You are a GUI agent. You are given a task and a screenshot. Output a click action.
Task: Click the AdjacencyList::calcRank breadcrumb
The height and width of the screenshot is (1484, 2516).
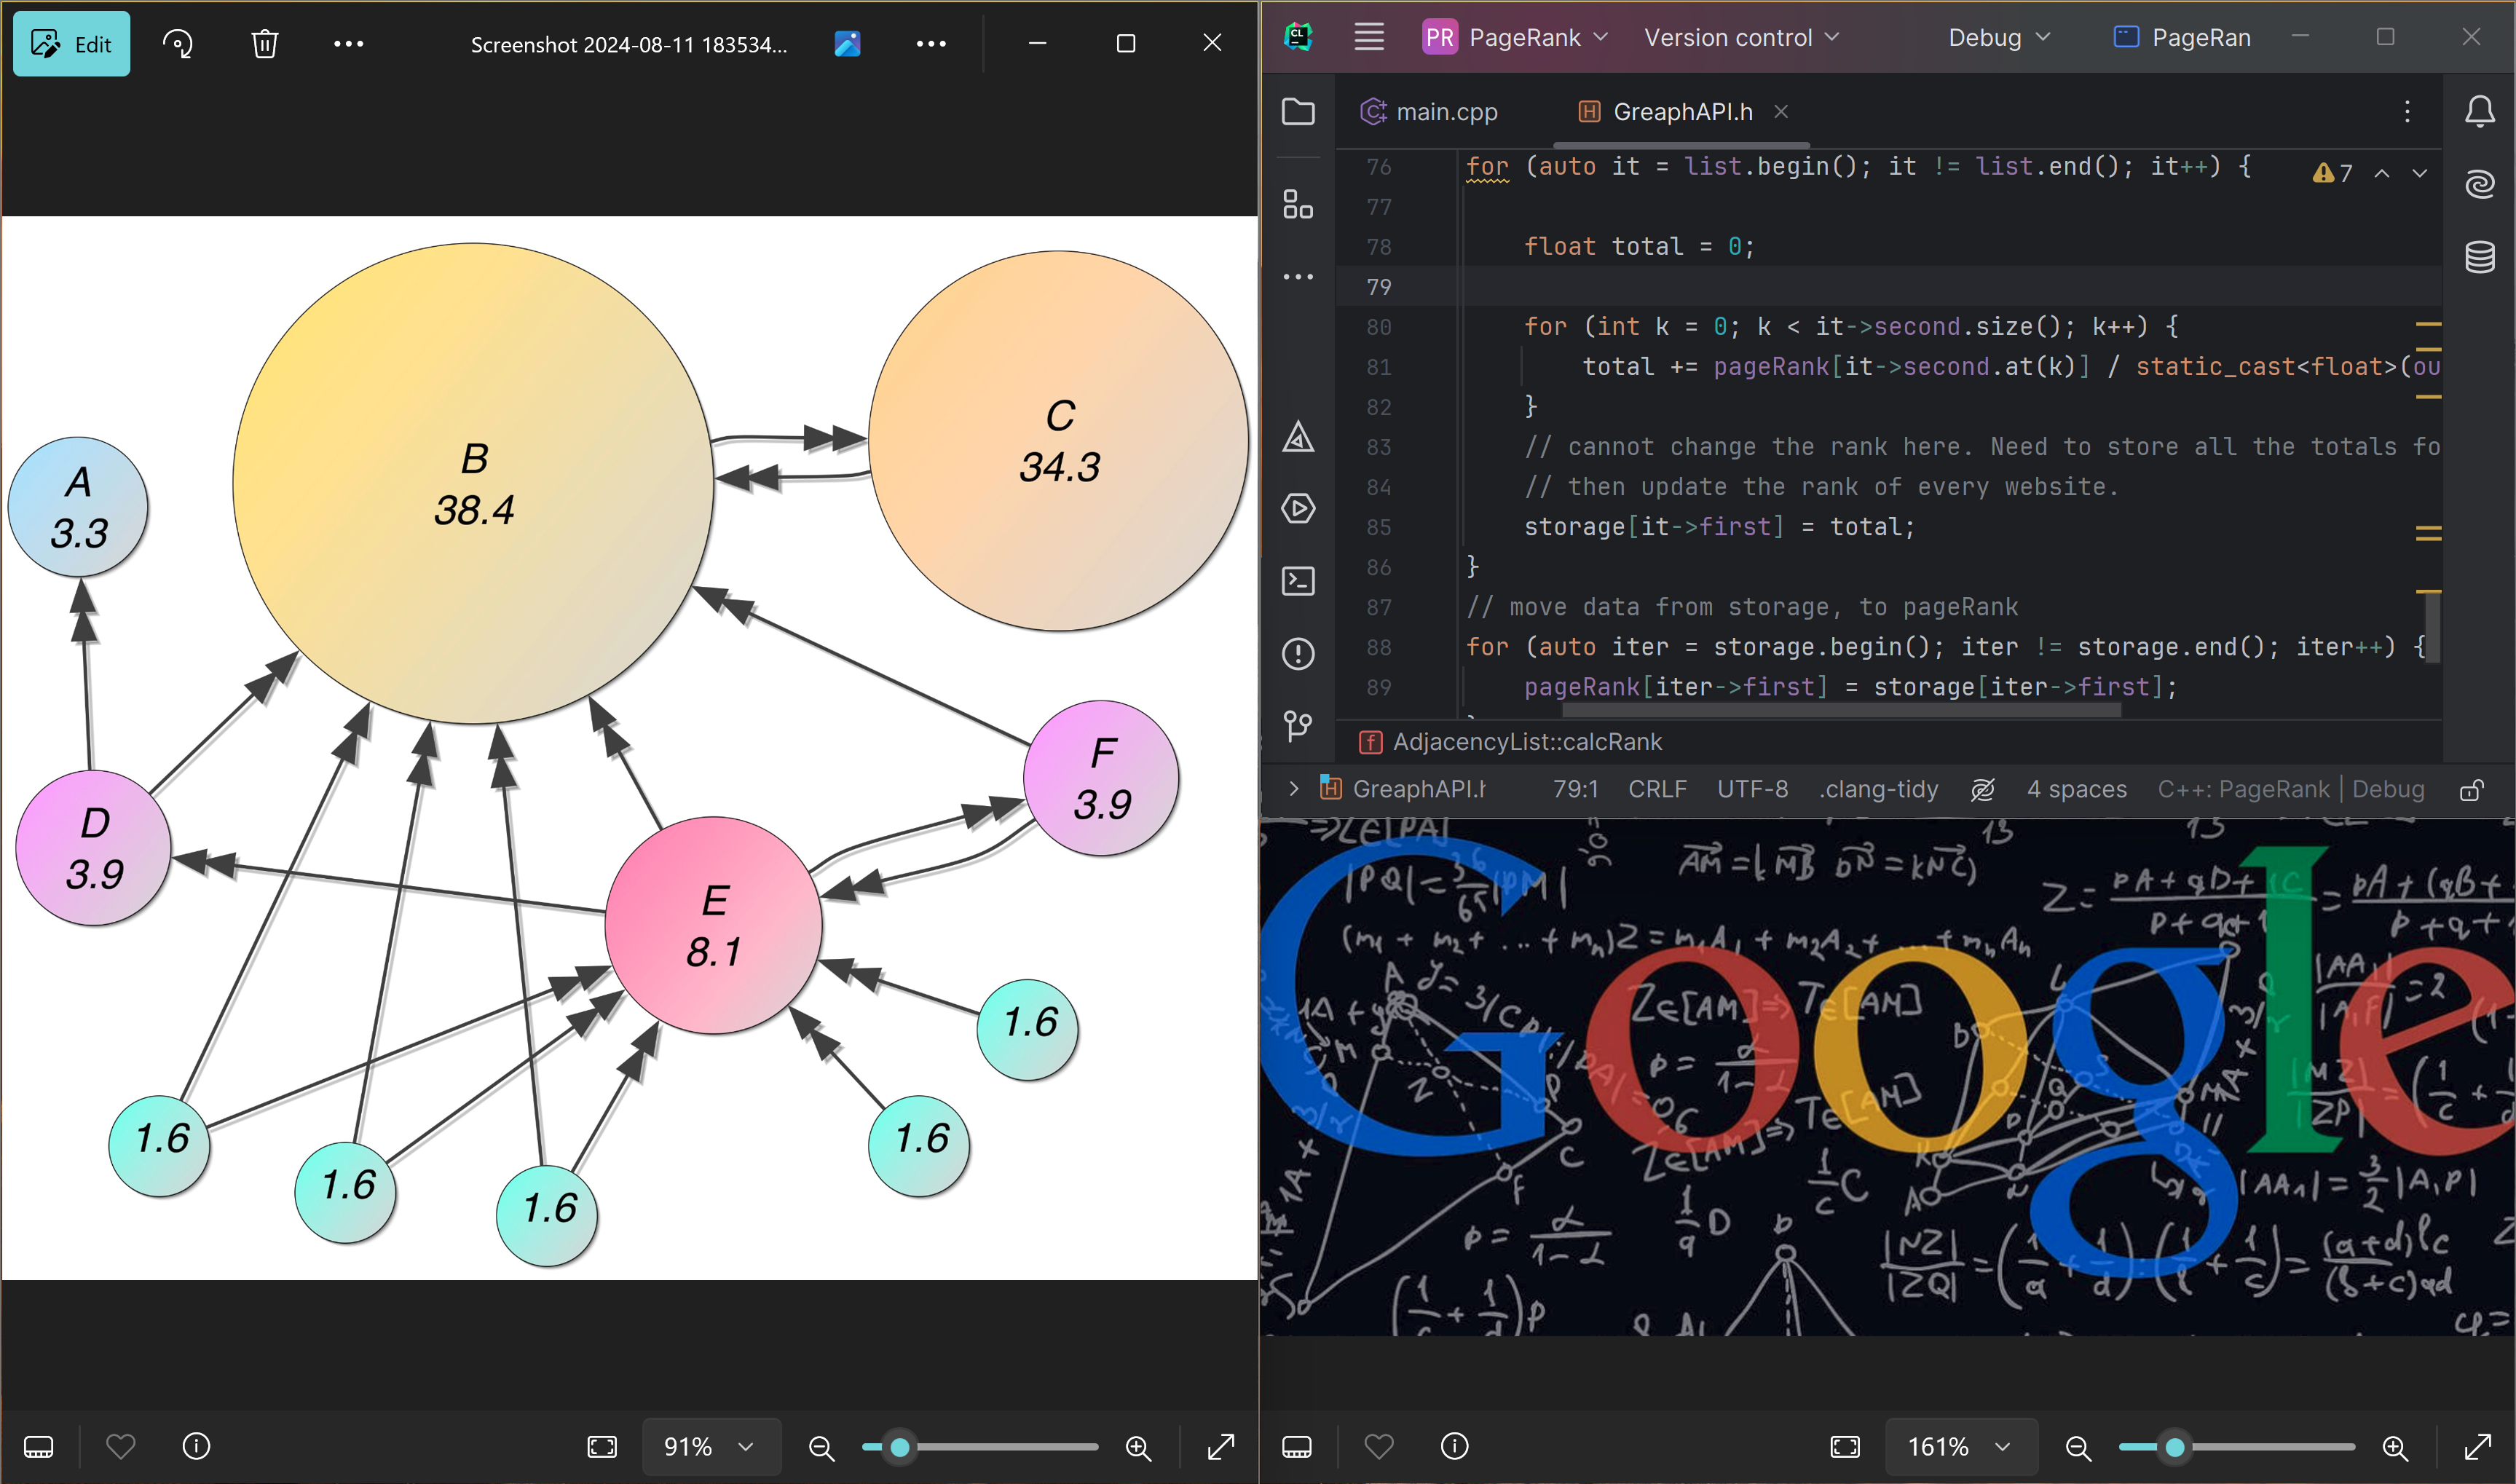pyautogui.click(x=1511, y=742)
